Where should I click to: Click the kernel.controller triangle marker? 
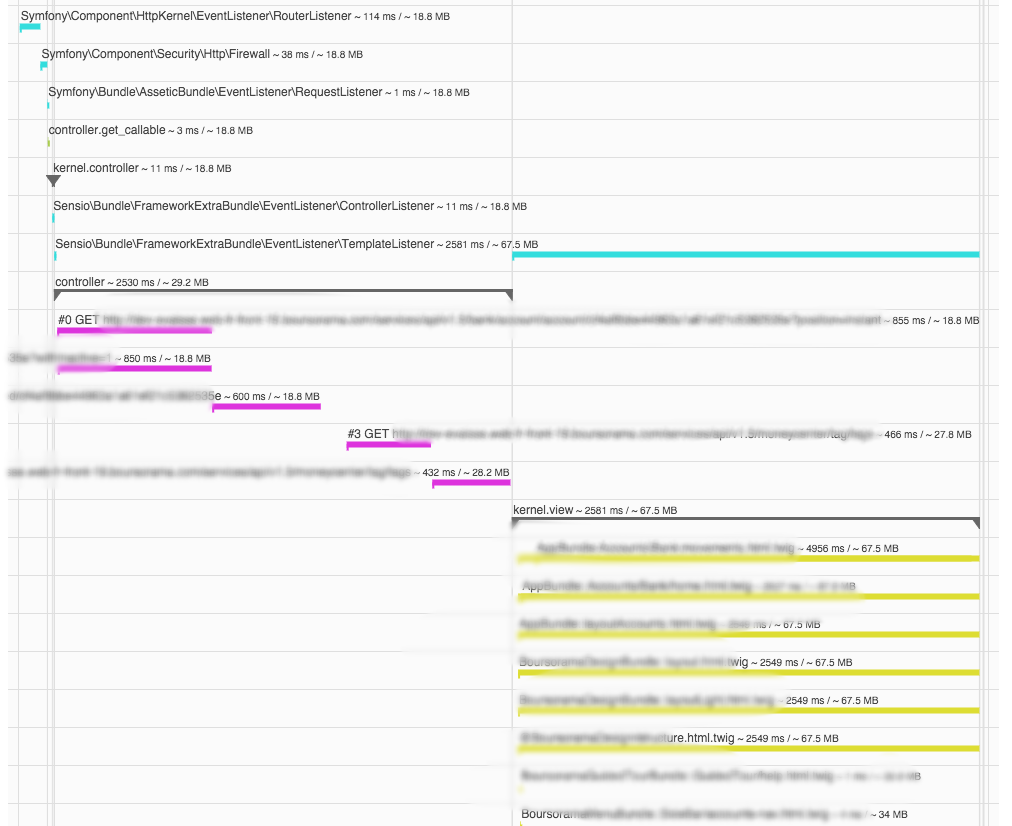click(x=54, y=181)
